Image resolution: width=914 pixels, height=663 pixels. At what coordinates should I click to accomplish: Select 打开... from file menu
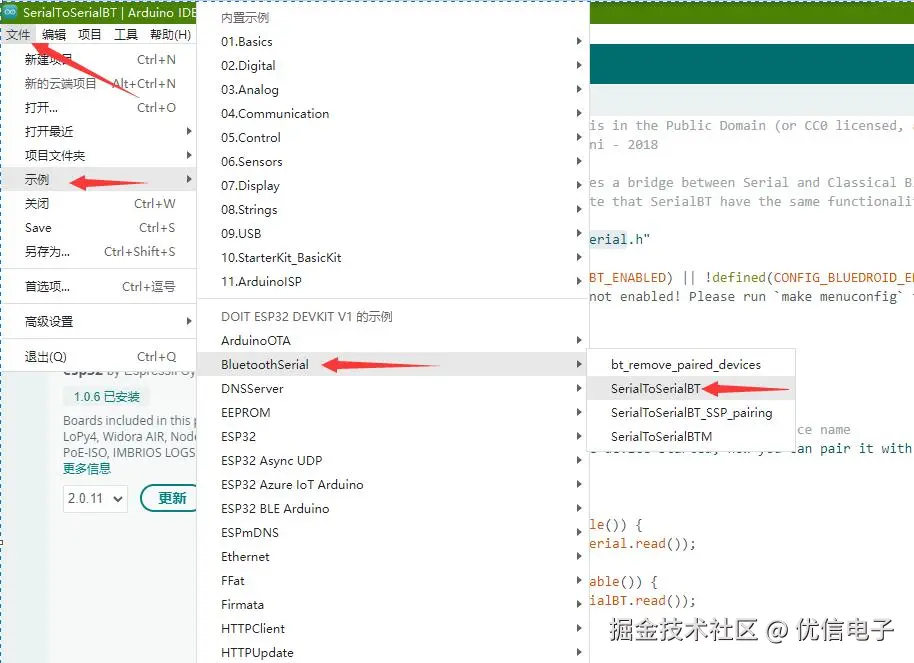[x=100, y=107]
